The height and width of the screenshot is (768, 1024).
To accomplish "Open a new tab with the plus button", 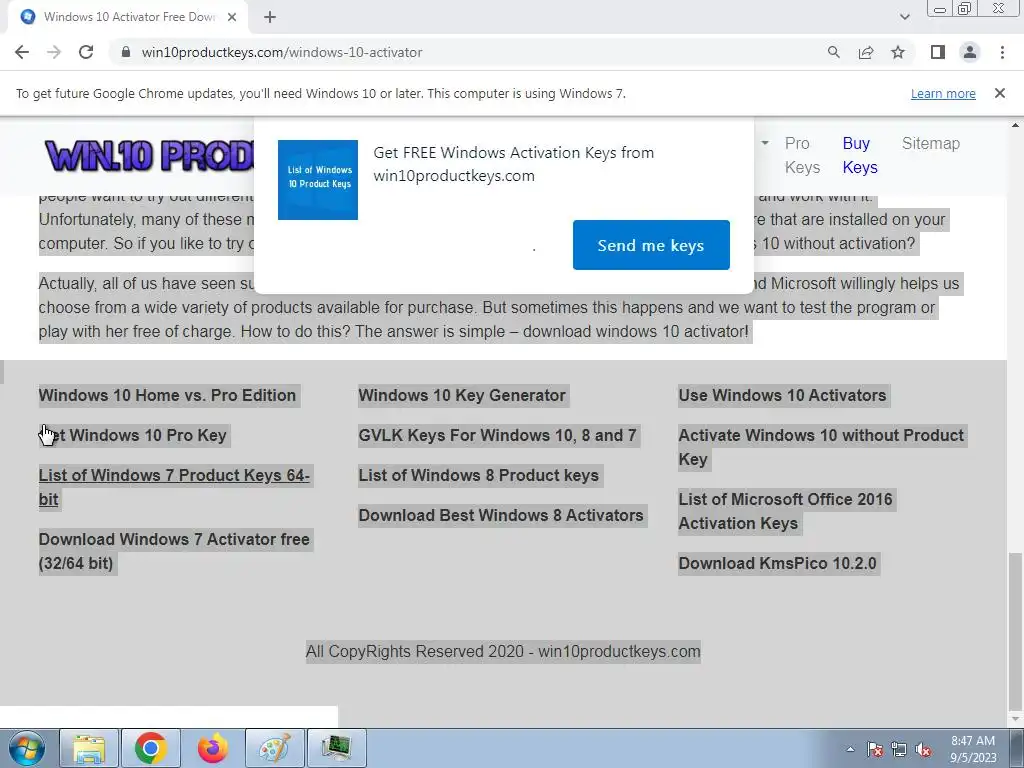I will (x=270, y=17).
